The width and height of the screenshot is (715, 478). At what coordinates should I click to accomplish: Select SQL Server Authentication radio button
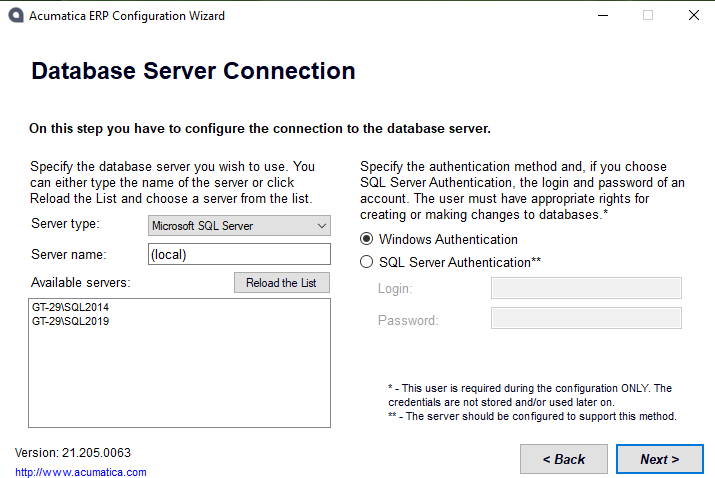[x=367, y=262]
